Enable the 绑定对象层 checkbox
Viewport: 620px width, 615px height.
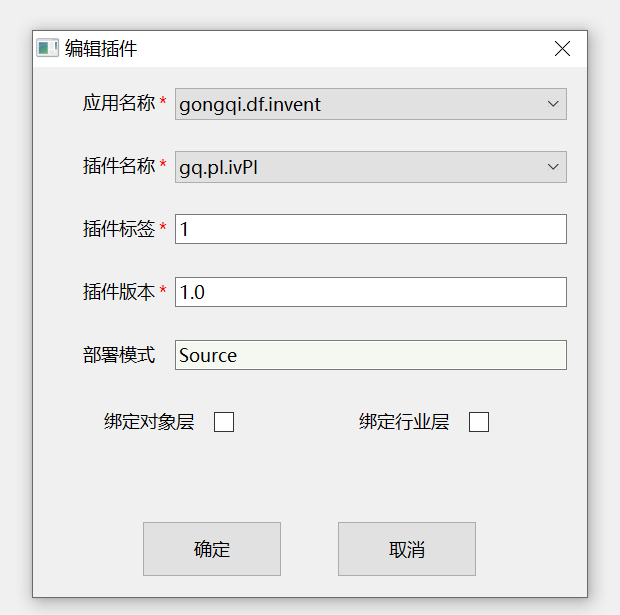pos(224,422)
